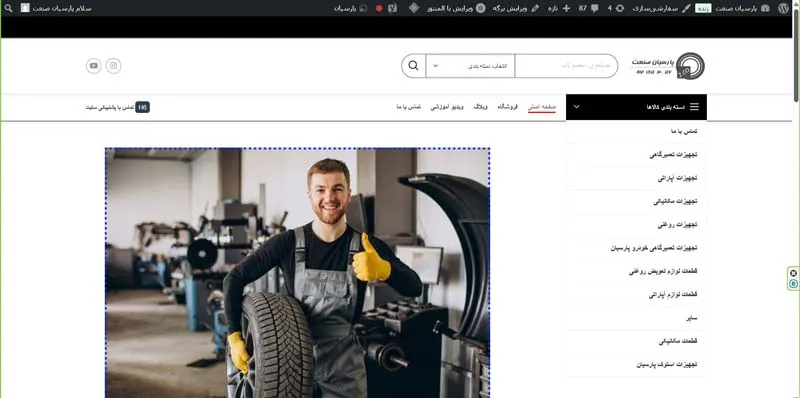
Task: Click the hamburger icon beside دسته بندی کالاها
Action: (x=694, y=107)
